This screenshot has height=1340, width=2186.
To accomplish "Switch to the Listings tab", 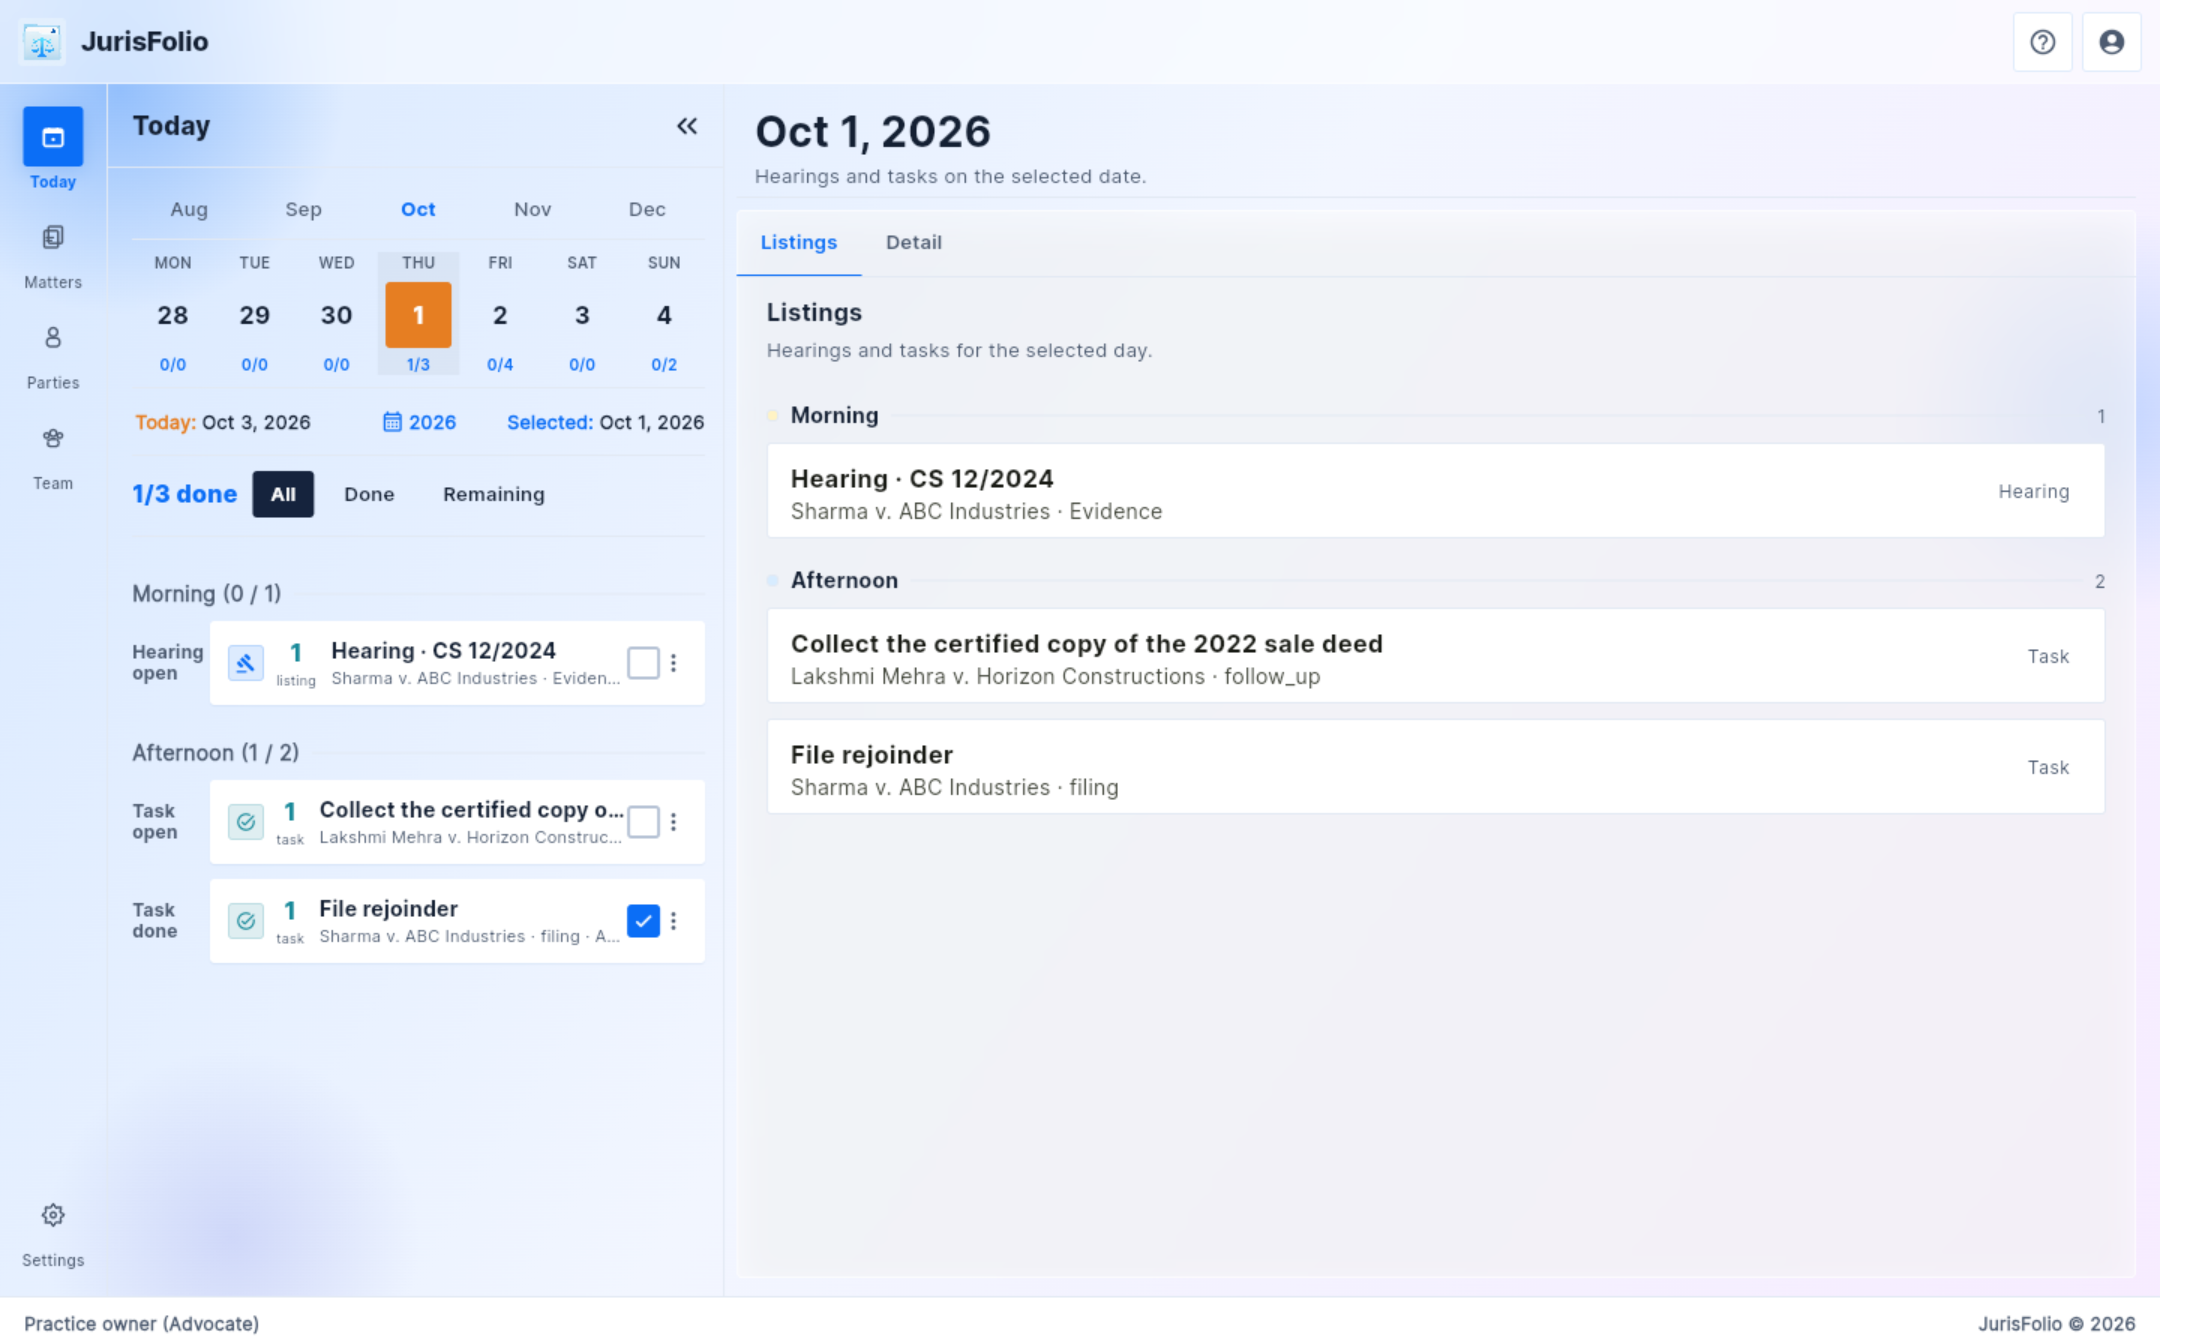I will 798,242.
